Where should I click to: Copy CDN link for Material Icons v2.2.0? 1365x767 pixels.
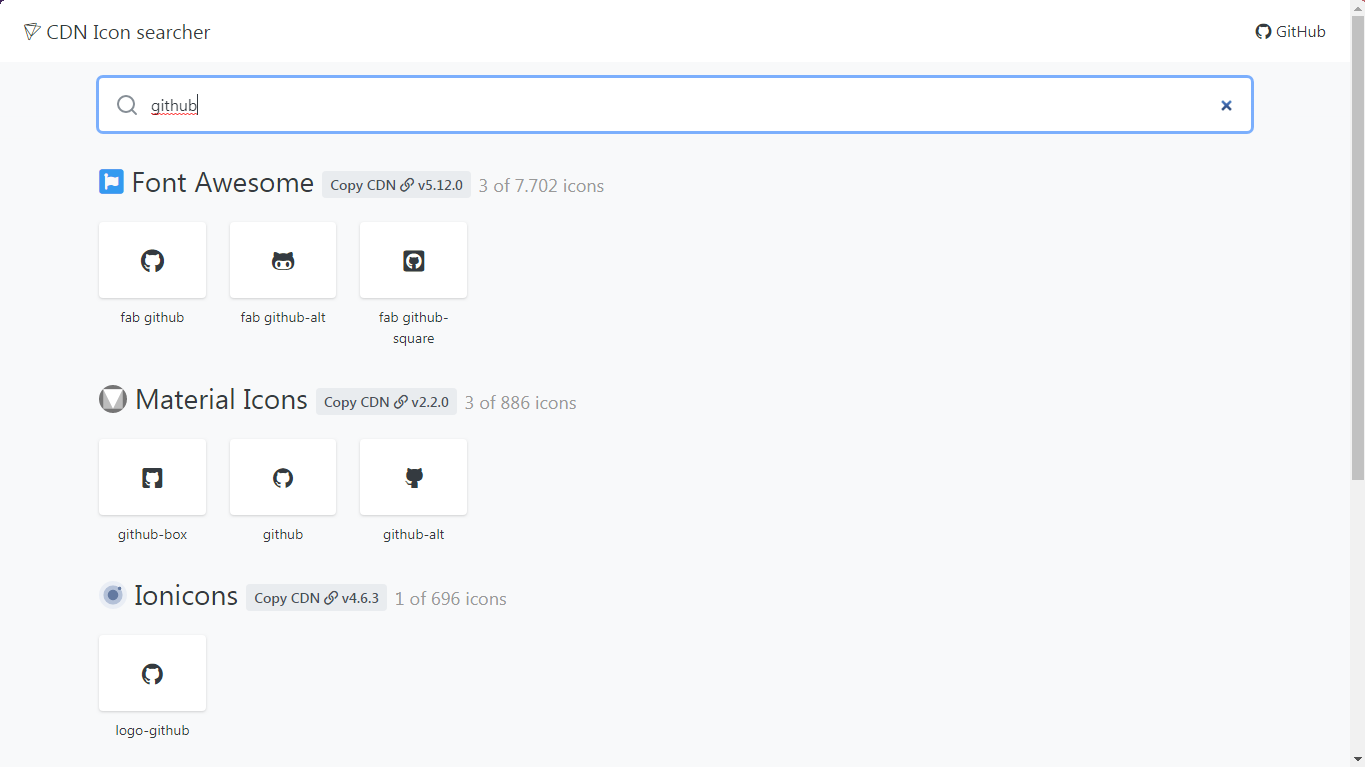pyautogui.click(x=387, y=402)
